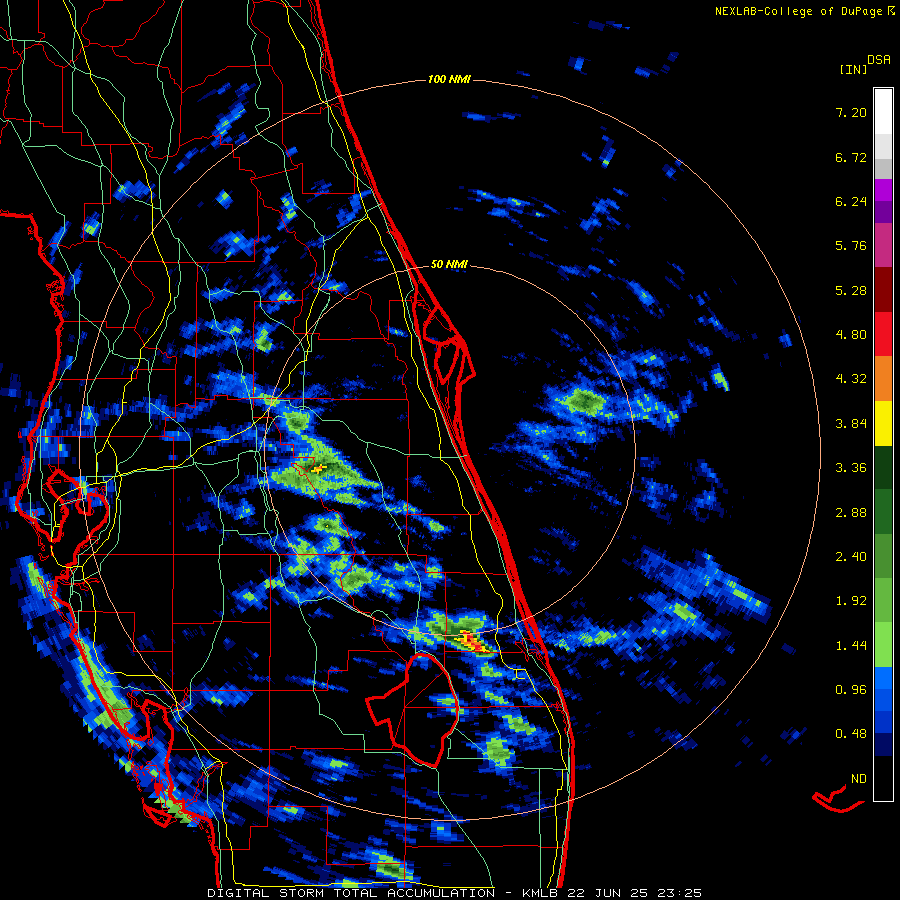This screenshot has width=900, height=900.
Task: Click the 50 NMI range ring label
Action: click(449, 265)
